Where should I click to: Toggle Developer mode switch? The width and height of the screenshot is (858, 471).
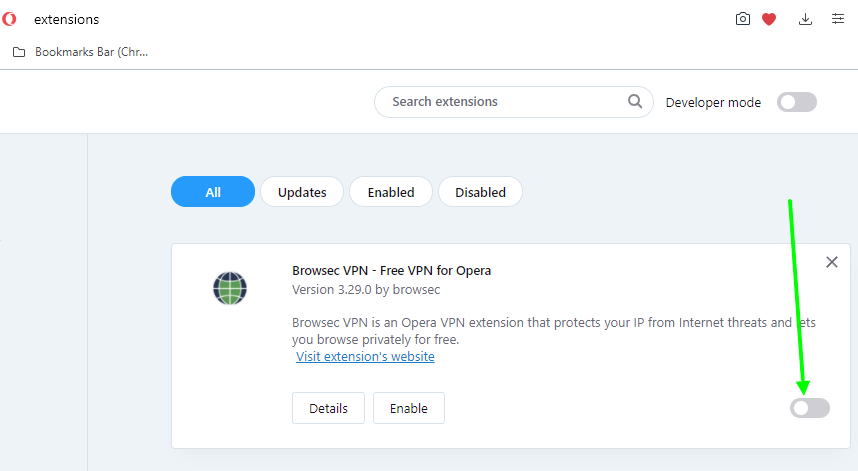pyautogui.click(x=797, y=102)
